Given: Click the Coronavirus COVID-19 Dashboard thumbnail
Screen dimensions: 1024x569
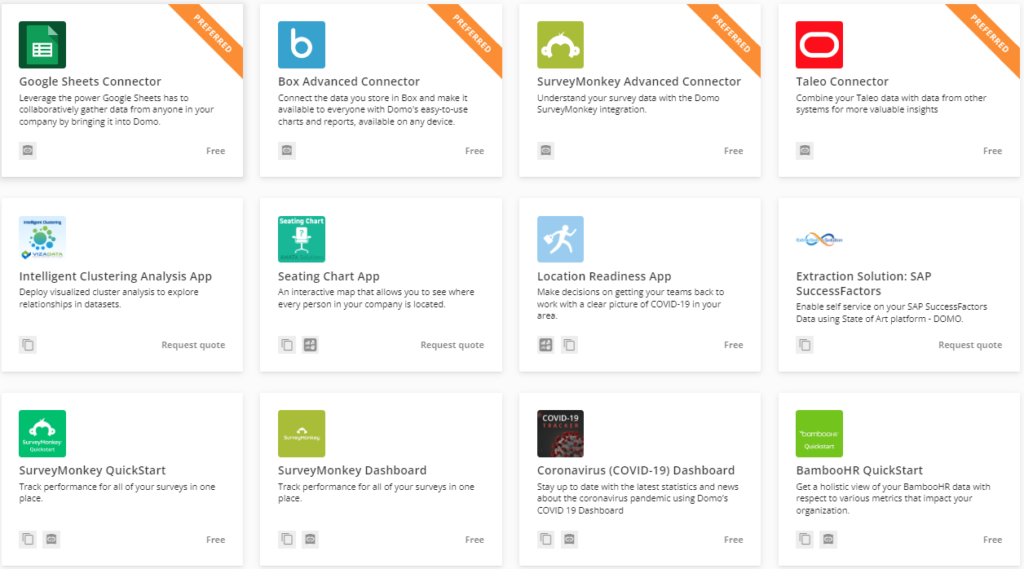Looking at the screenshot, I should pos(560,434).
